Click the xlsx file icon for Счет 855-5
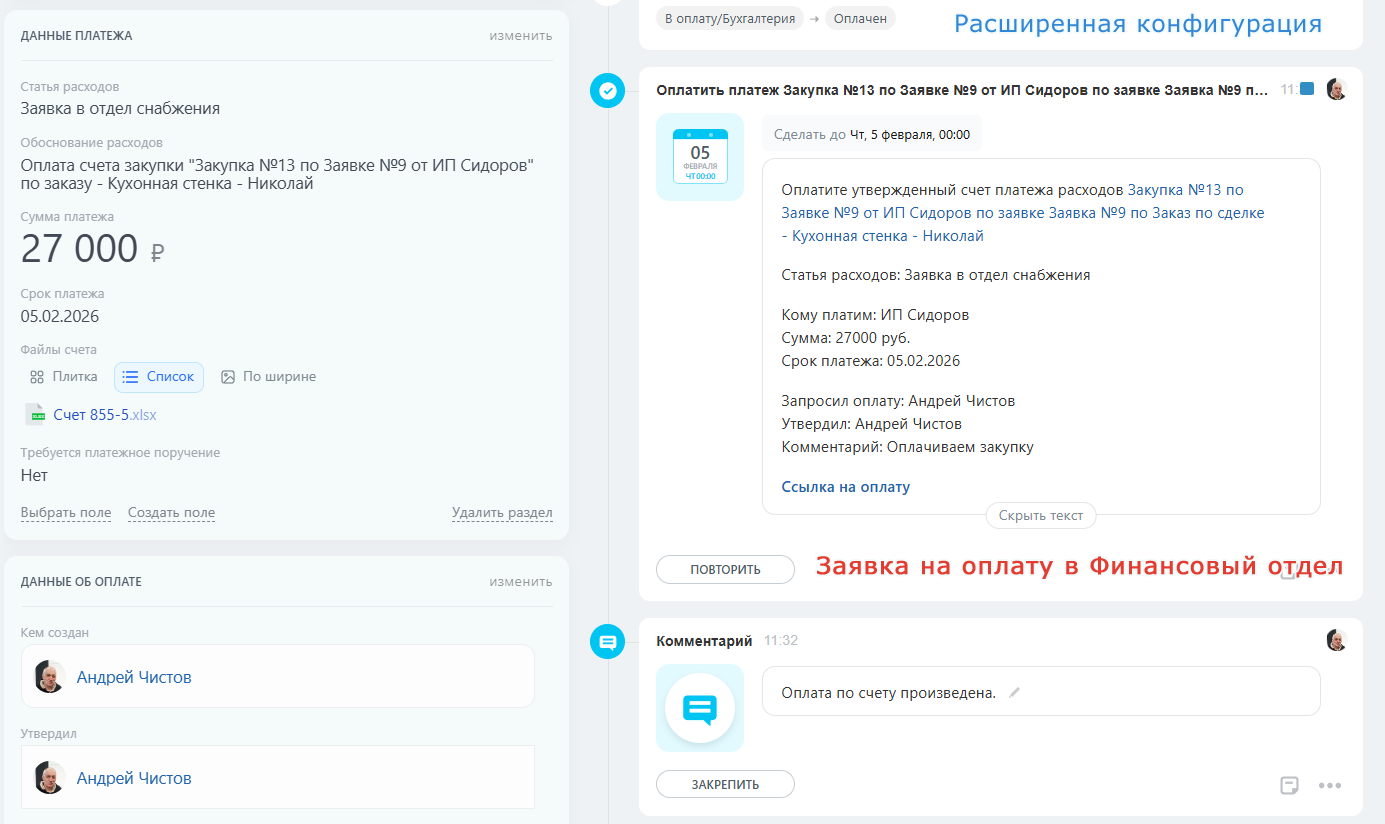Image resolution: width=1385 pixels, height=824 pixels. [x=37, y=415]
